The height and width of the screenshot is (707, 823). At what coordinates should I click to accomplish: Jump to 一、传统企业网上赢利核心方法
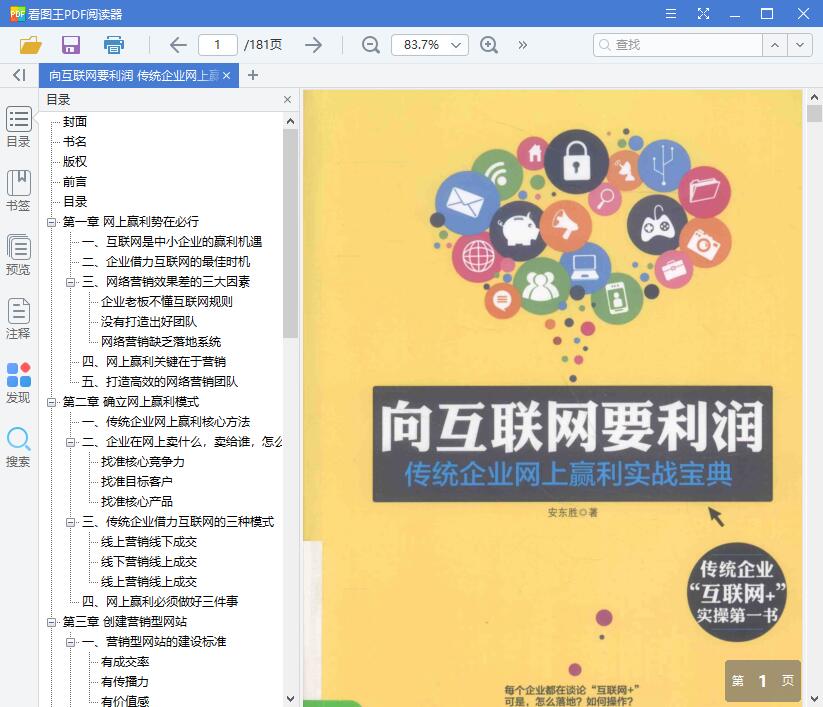166,422
